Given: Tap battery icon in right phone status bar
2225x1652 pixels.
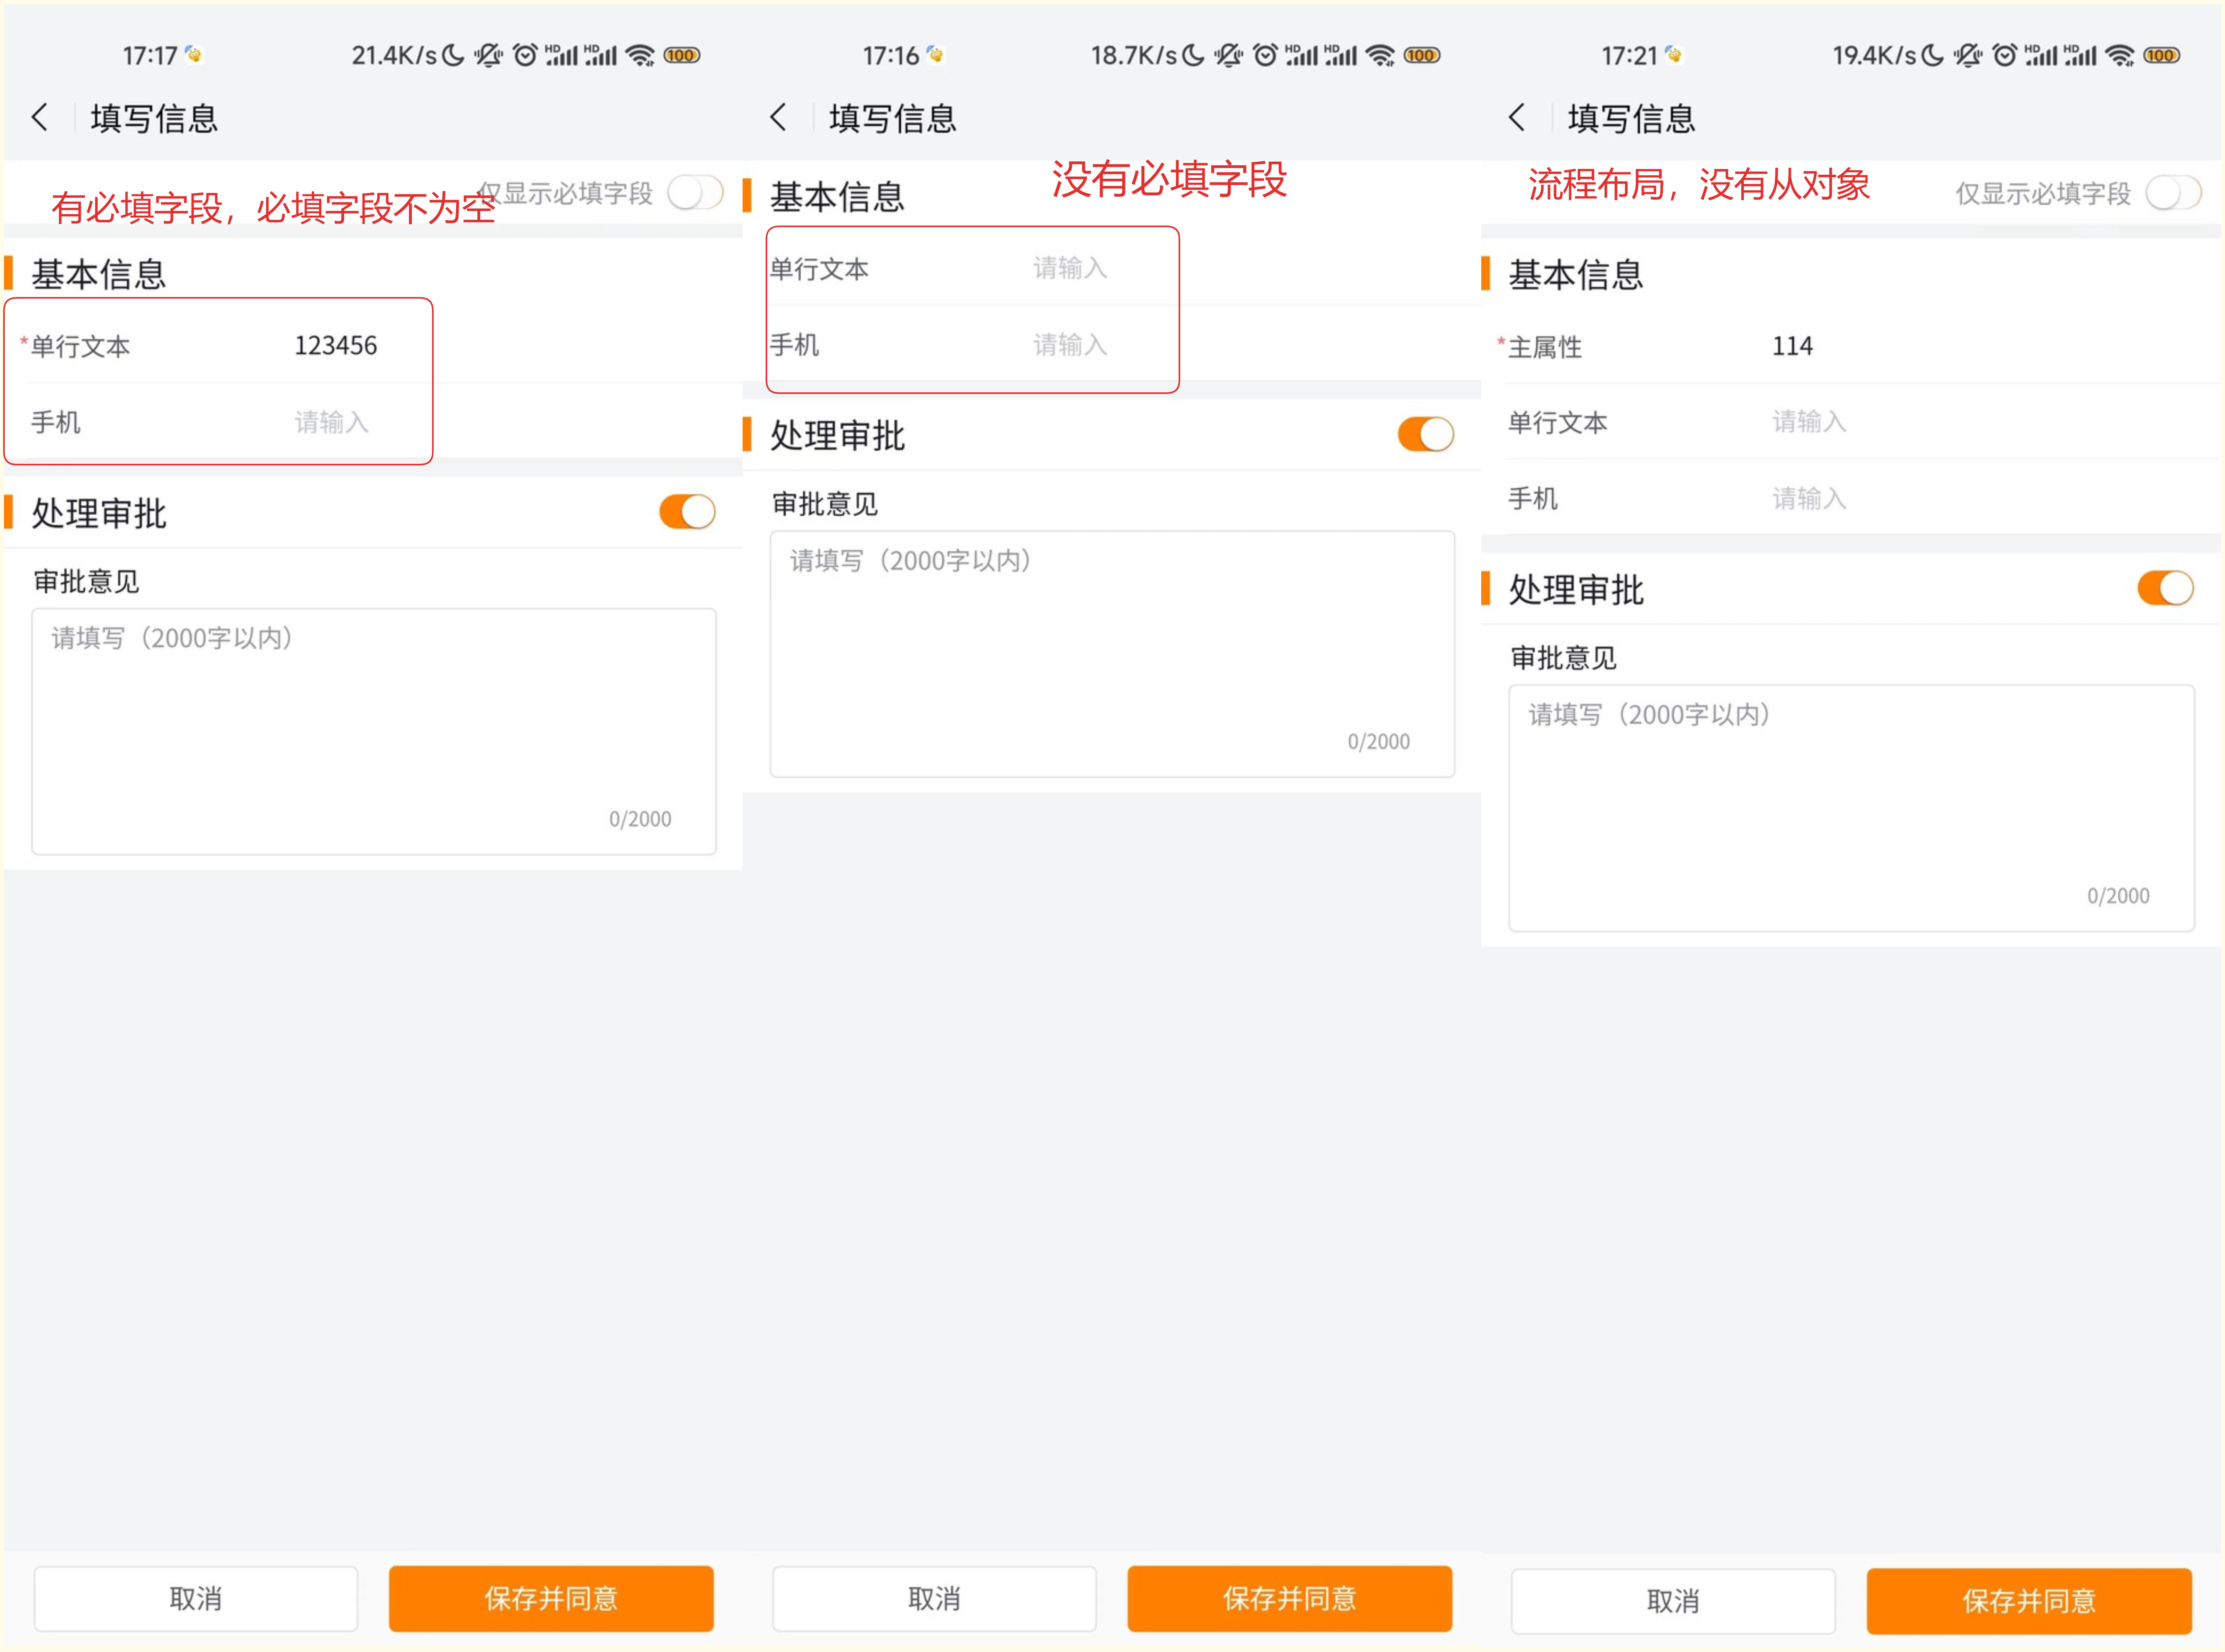Looking at the screenshot, I should pyautogui.click(x=2161, y=55).
